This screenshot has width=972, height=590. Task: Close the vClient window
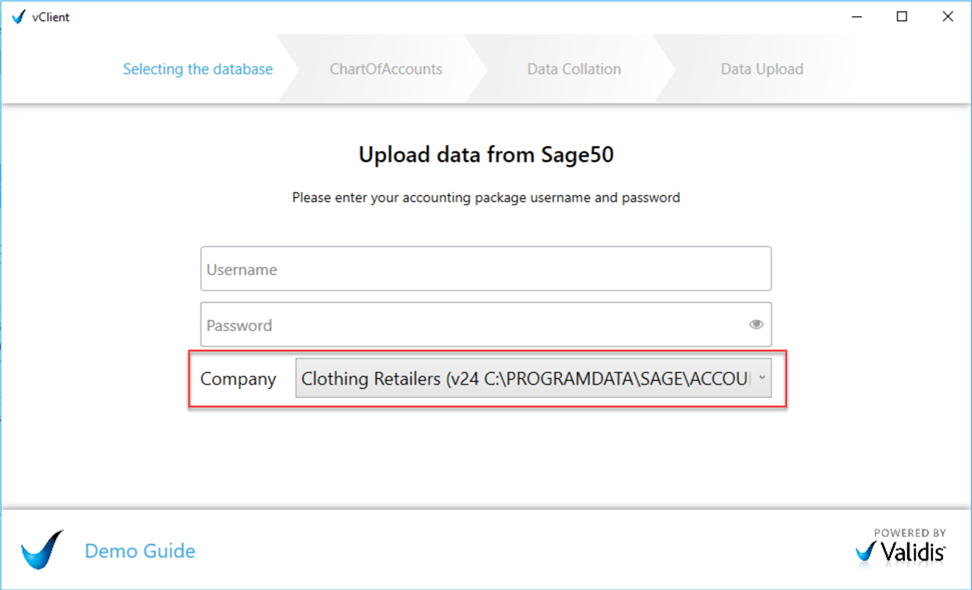(x=948, y=17)
